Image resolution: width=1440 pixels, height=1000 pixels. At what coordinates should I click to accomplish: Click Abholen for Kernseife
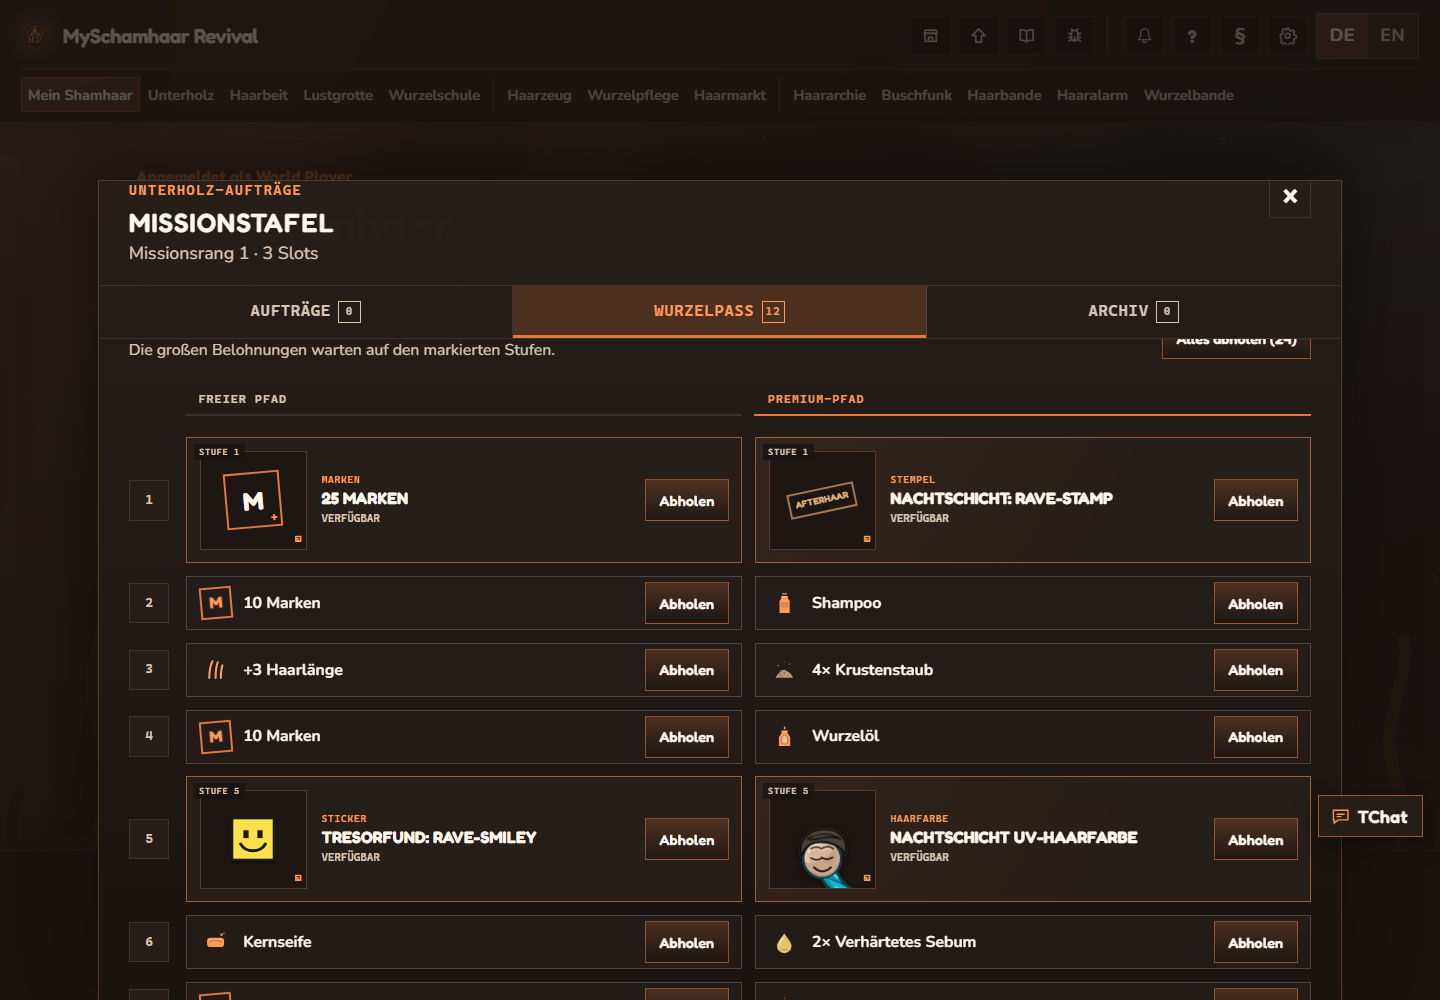(687, 942)
